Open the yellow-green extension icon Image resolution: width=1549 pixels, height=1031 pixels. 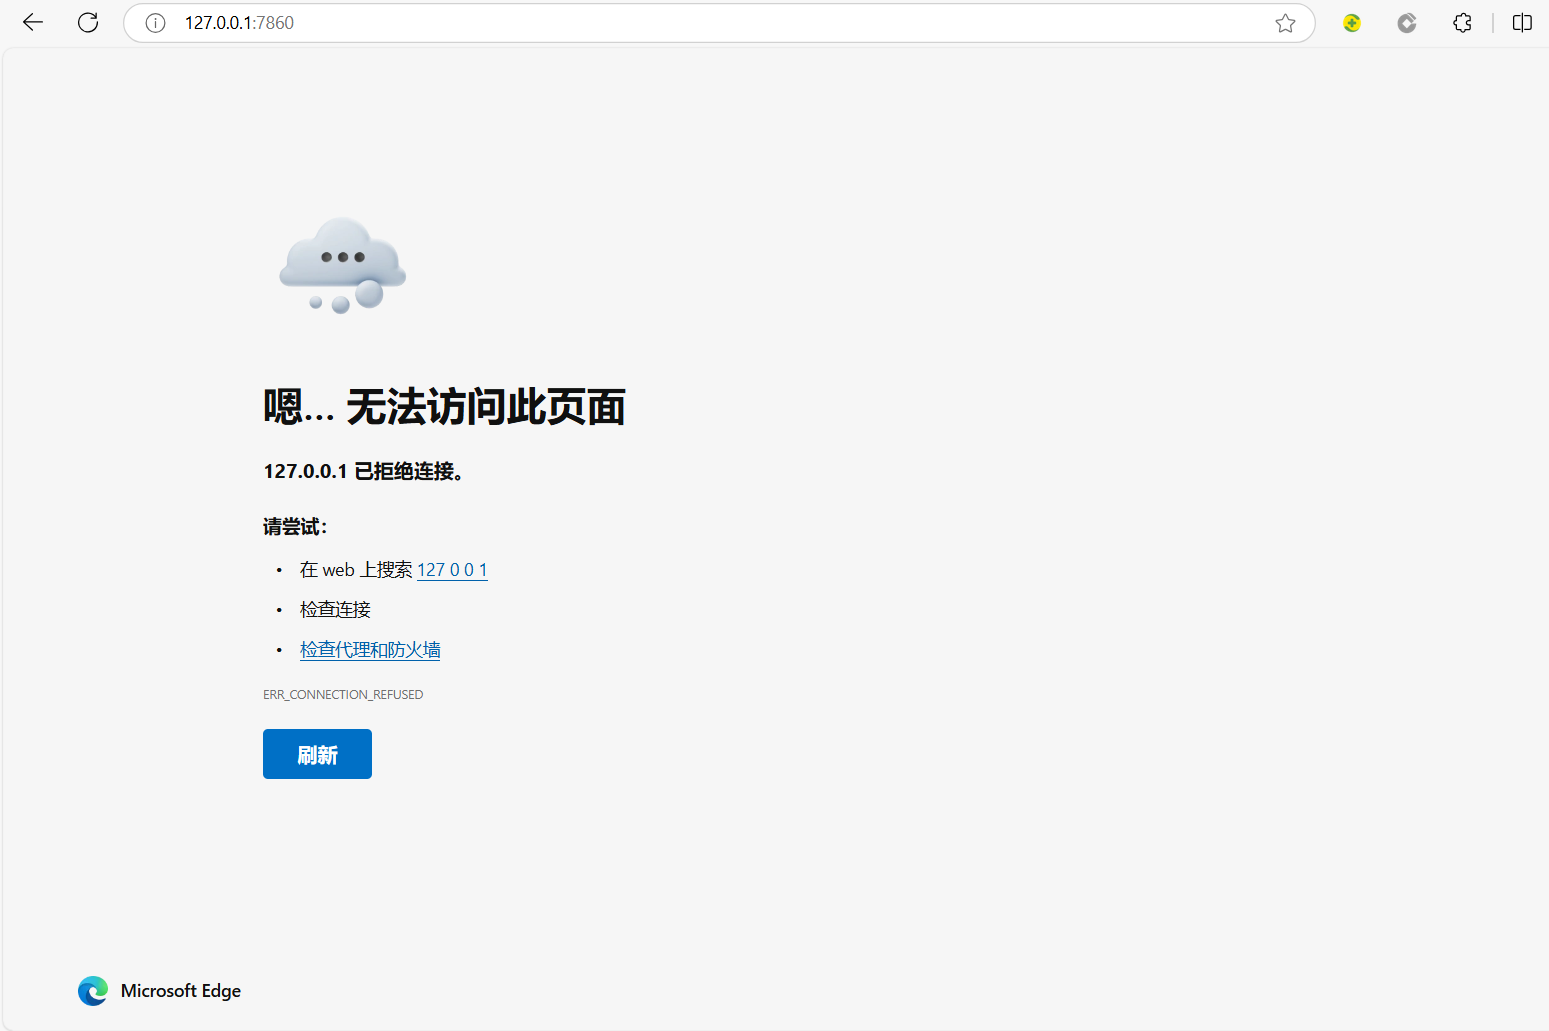coord(1352,23)
